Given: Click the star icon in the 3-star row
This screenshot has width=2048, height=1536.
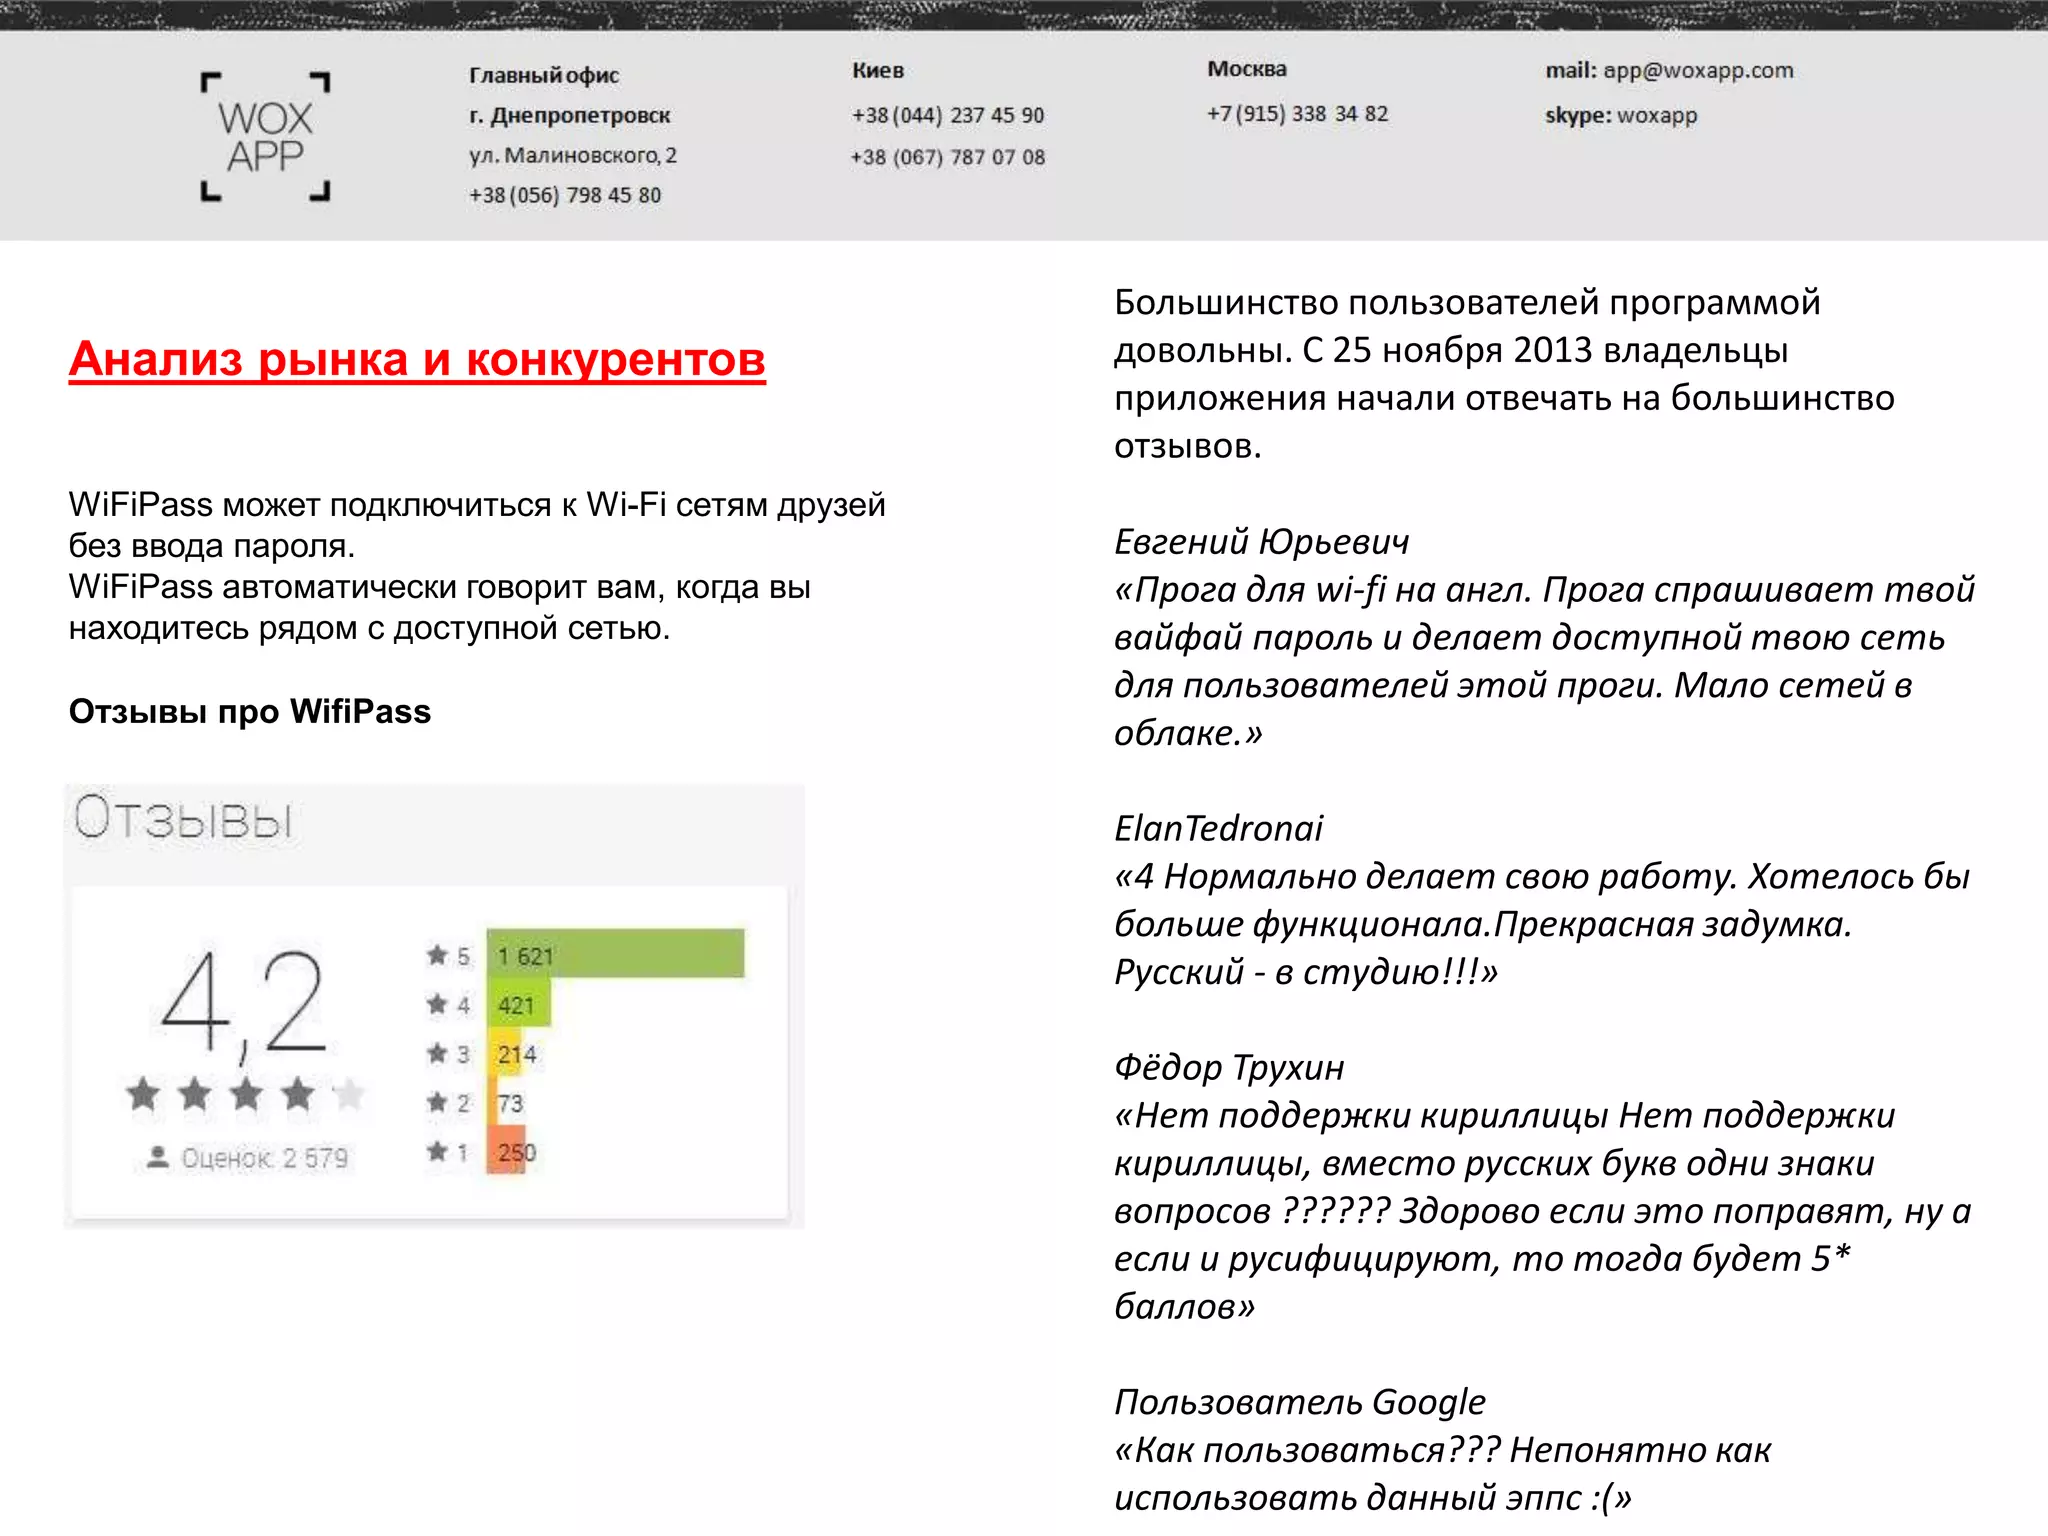Looking at the screenshot, I should (x=437, y=1053).
